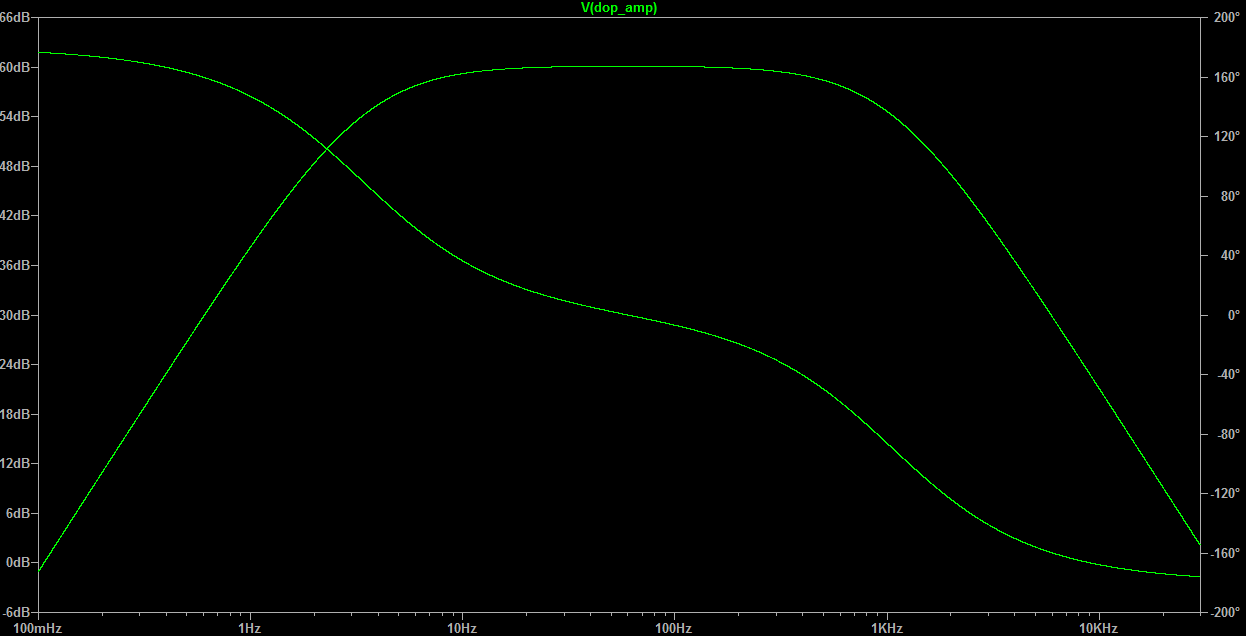This screenshot has height=636, width=1246.
Task: Click the 120° phase axis label
Action: (x=1226, y=137)
